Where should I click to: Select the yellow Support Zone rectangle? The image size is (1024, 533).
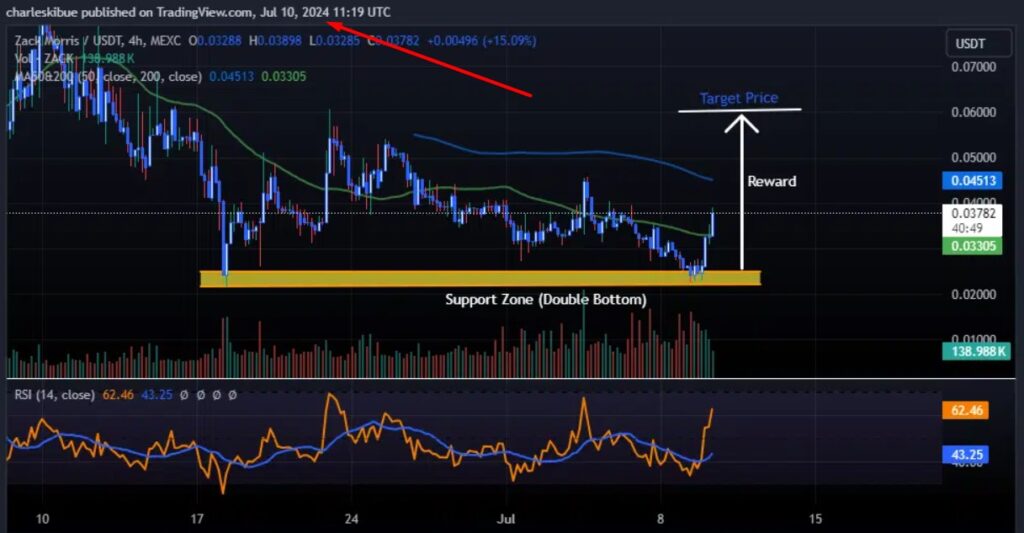click(480, 278)
